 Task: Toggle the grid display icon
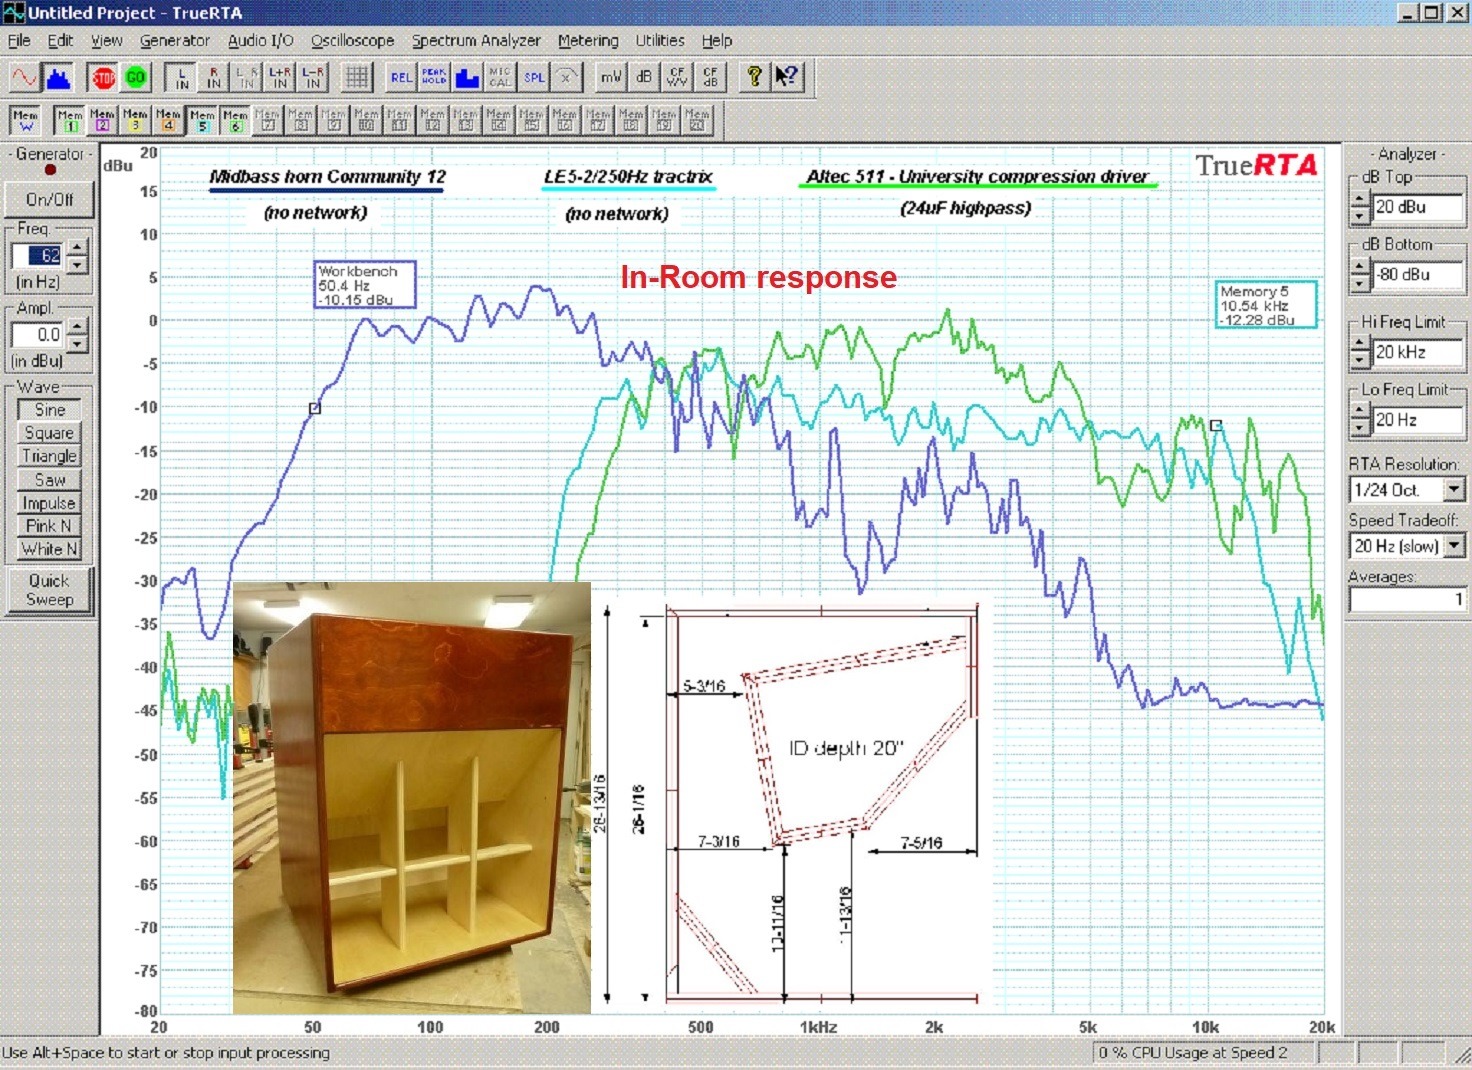click(x=357, y=77)
